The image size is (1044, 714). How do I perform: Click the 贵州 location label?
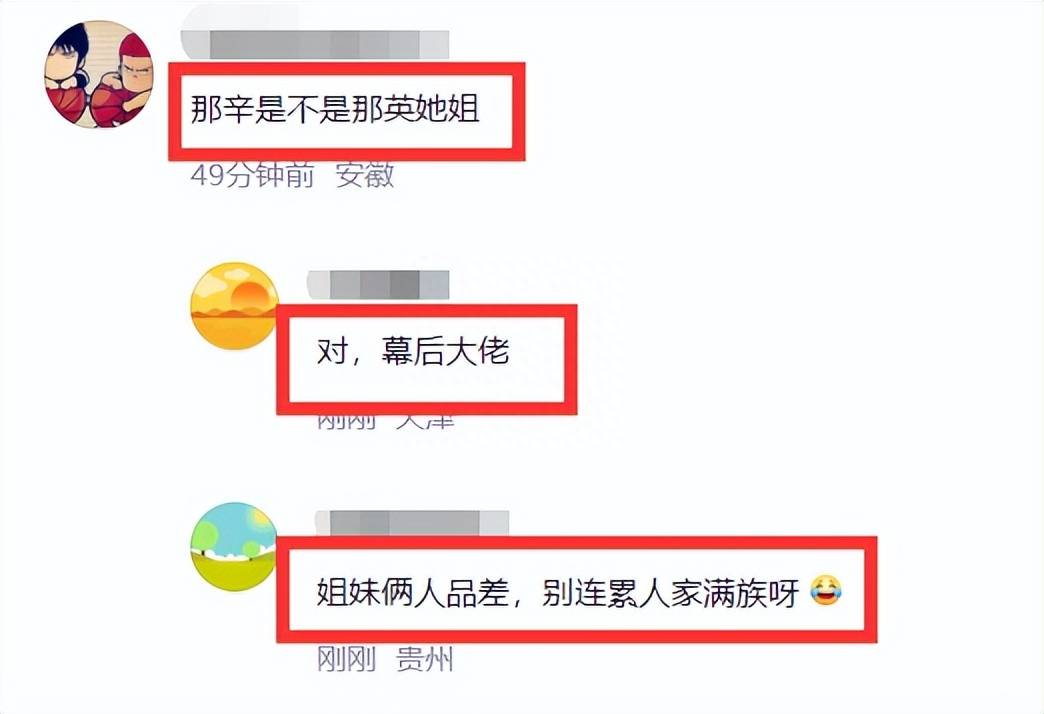425,659
